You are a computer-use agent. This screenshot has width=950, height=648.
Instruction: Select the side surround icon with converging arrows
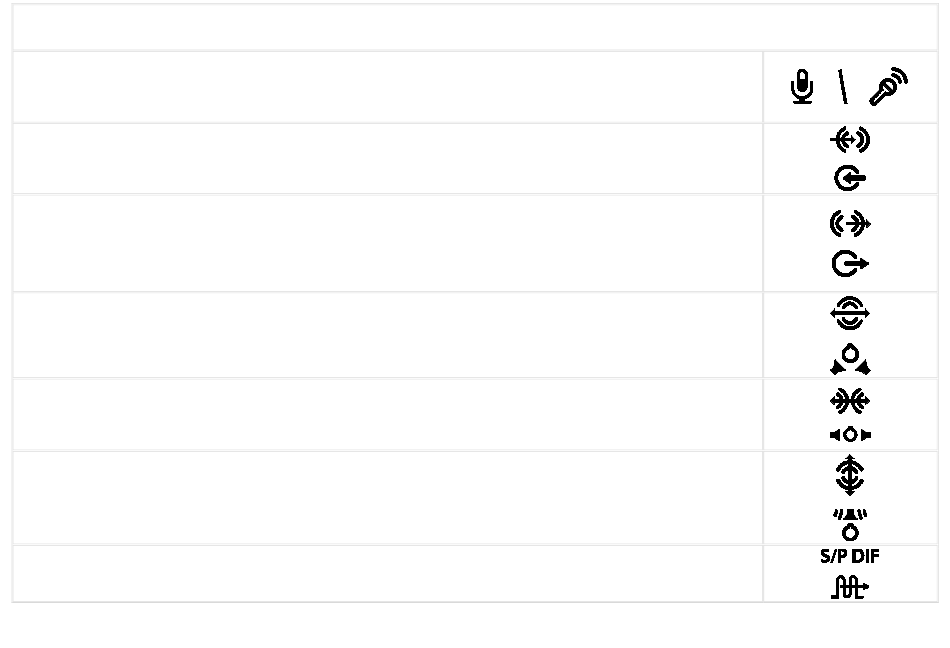(x=850, y=401)
